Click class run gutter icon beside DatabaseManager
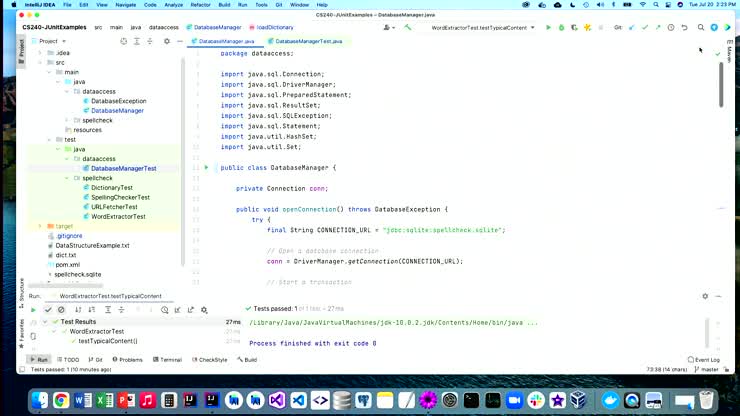740x416 pixels. pos(206,168)
